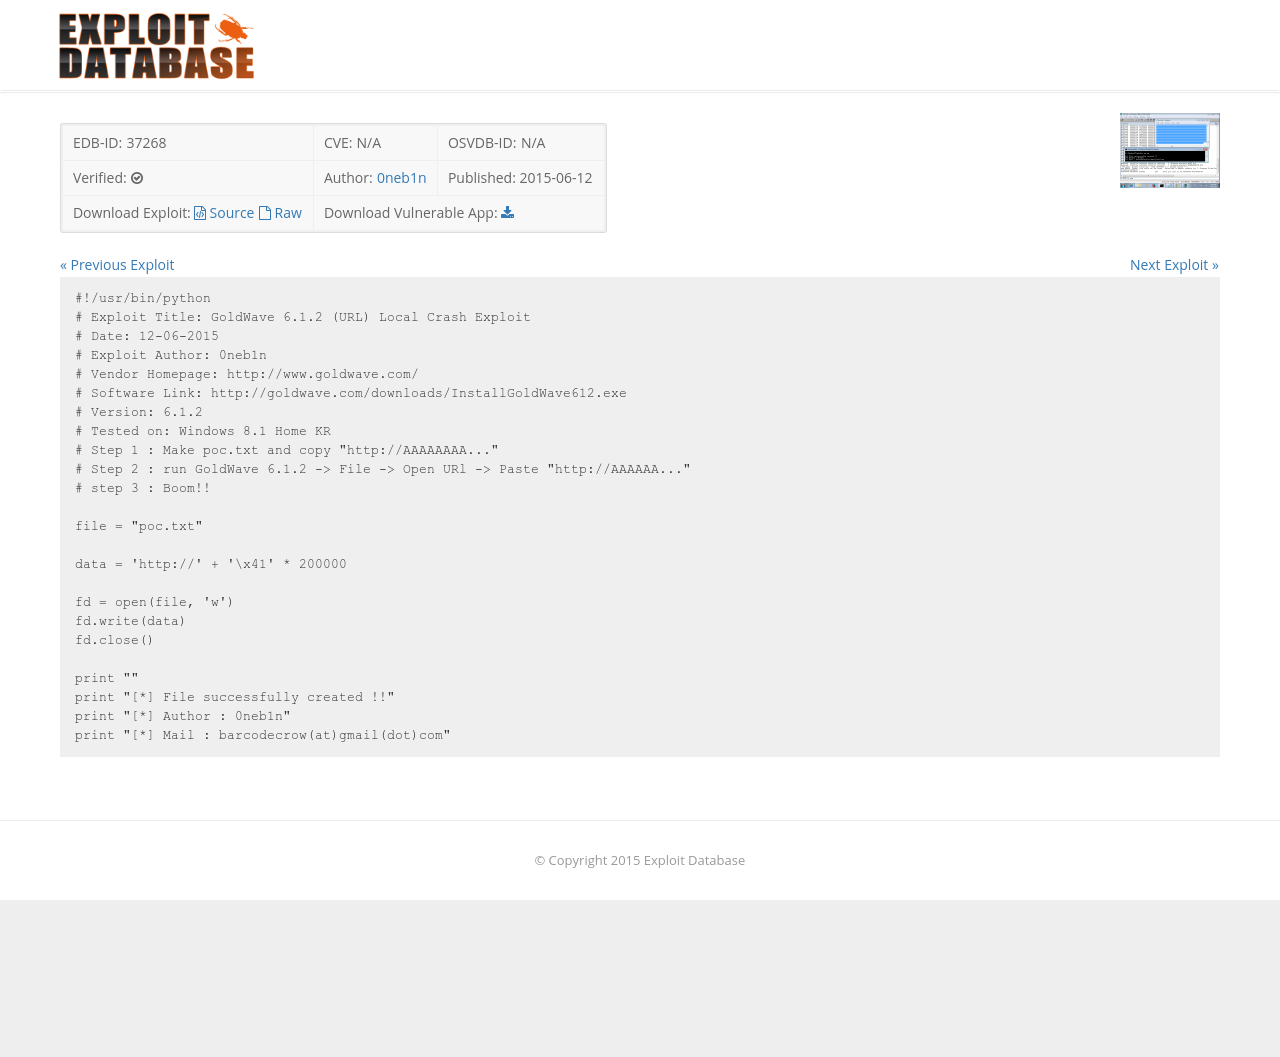Click the EDB-ID: 37268 cell
The image size is (1280, 1057).
(x=188, y=143)
